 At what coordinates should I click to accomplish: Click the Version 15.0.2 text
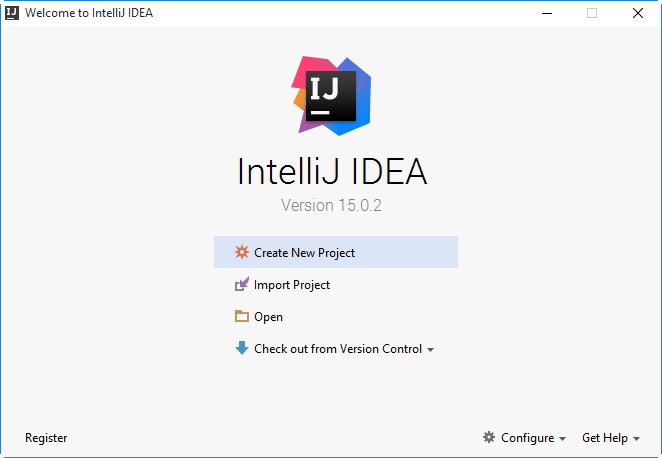pyautogui.click(x=331, y=205)
